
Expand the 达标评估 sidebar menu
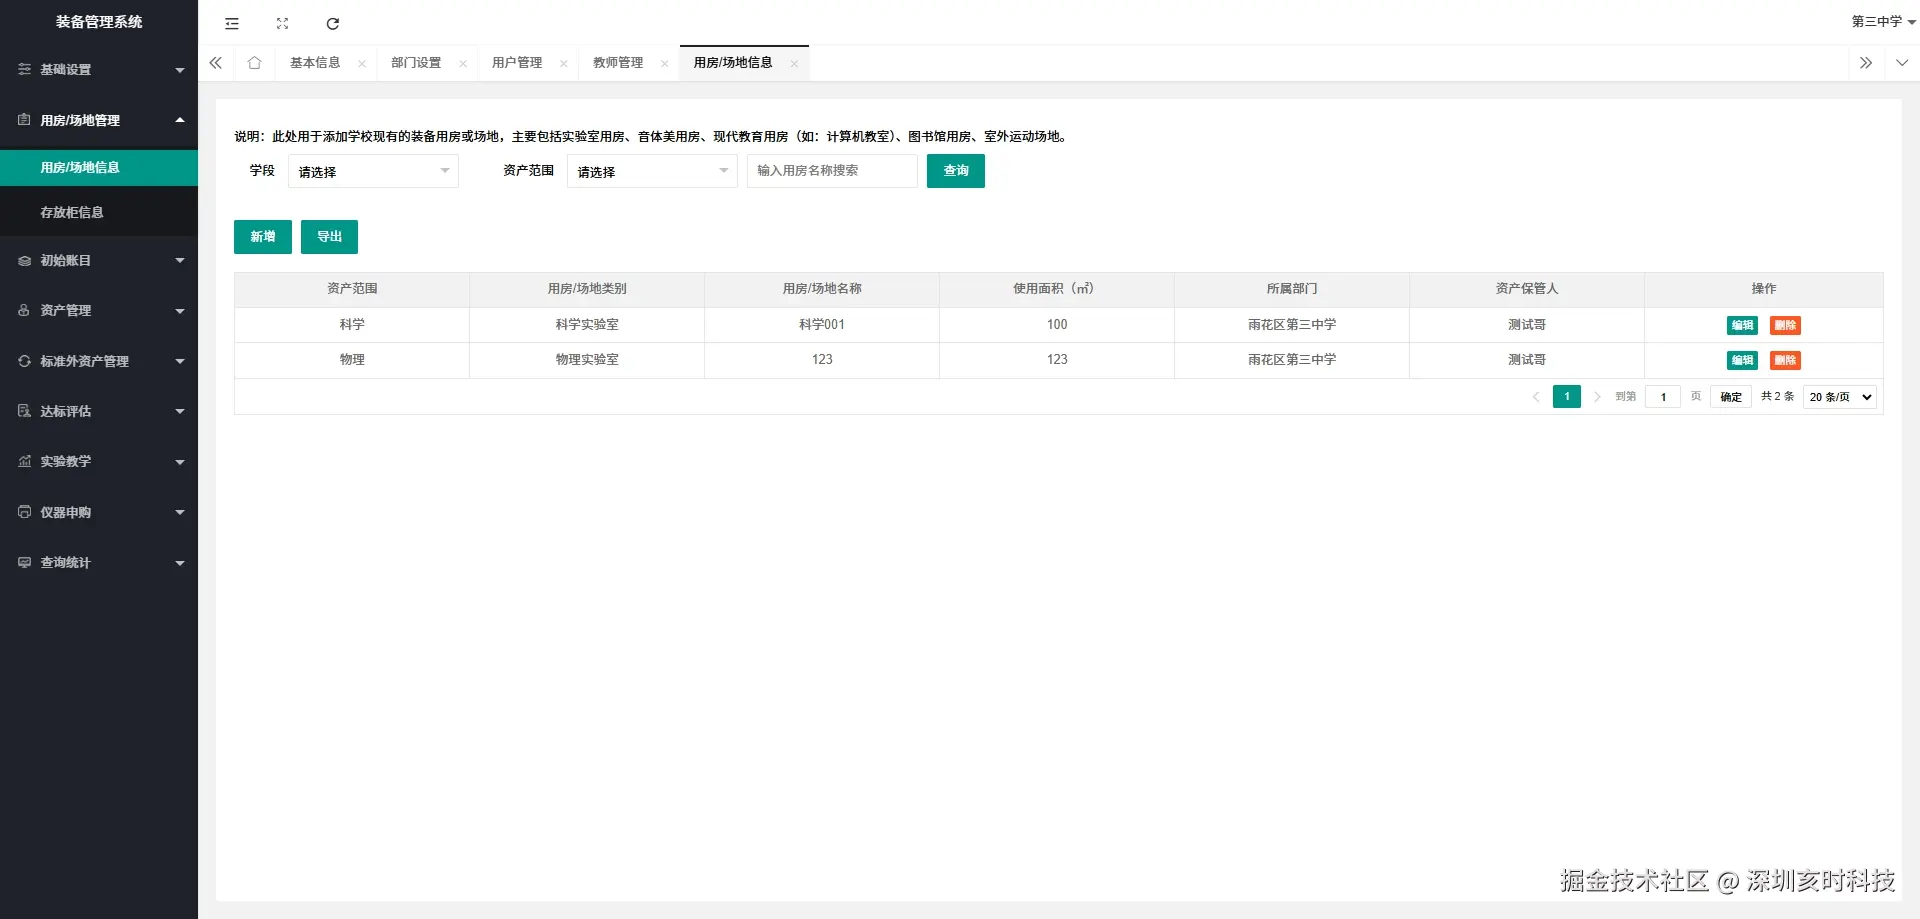[99, 411]
